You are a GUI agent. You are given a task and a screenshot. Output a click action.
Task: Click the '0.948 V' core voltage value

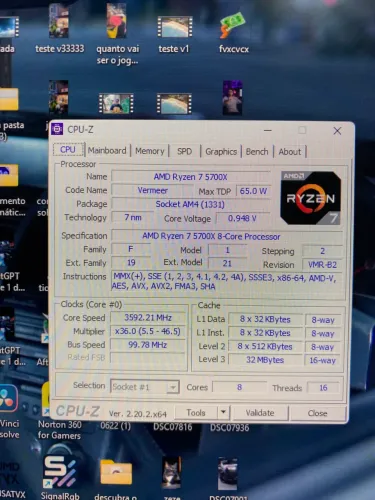(242, 218)
